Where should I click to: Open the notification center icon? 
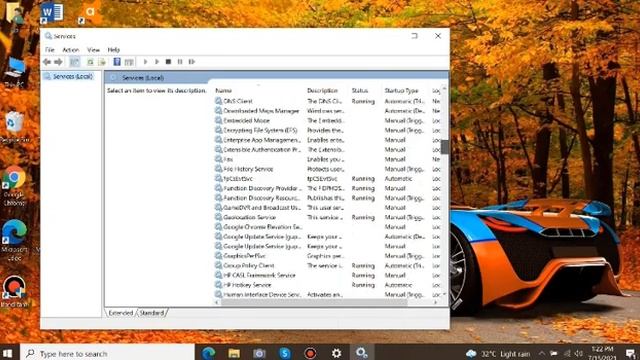(x=630, y=354)
